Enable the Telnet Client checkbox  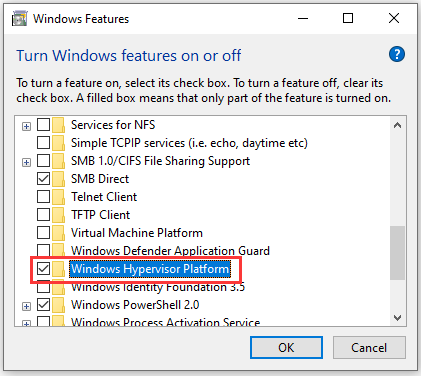point(43,197)
